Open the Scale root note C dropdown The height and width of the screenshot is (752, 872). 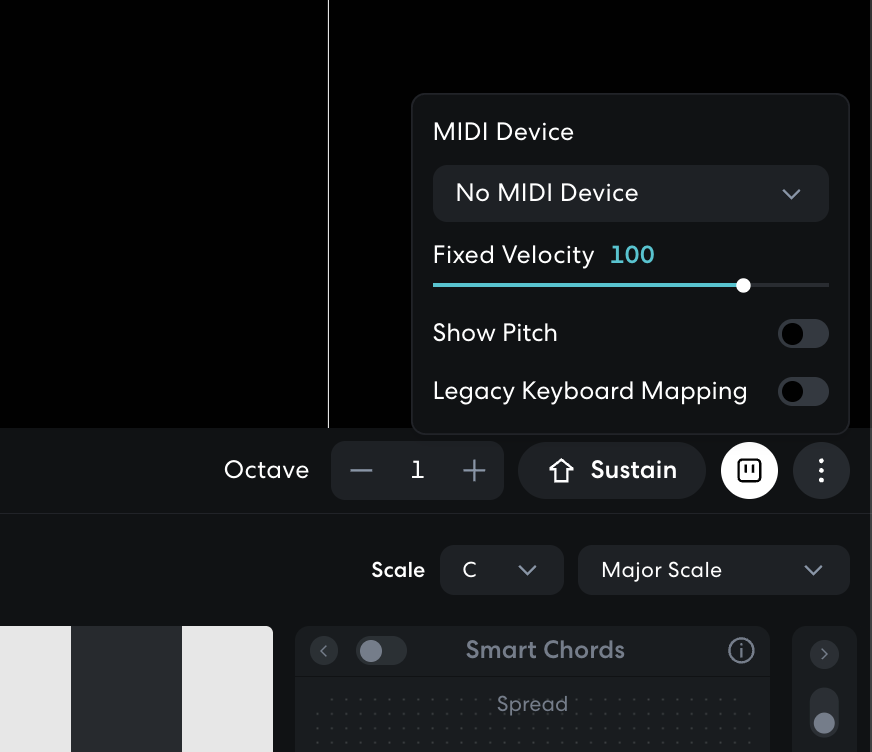click(501, 570)
